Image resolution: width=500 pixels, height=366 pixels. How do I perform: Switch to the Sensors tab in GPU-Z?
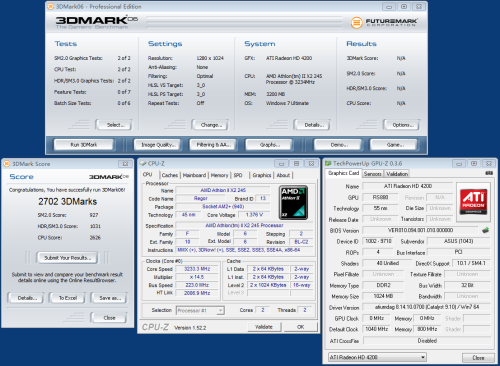pyautogui.click(x=372, y=174)
